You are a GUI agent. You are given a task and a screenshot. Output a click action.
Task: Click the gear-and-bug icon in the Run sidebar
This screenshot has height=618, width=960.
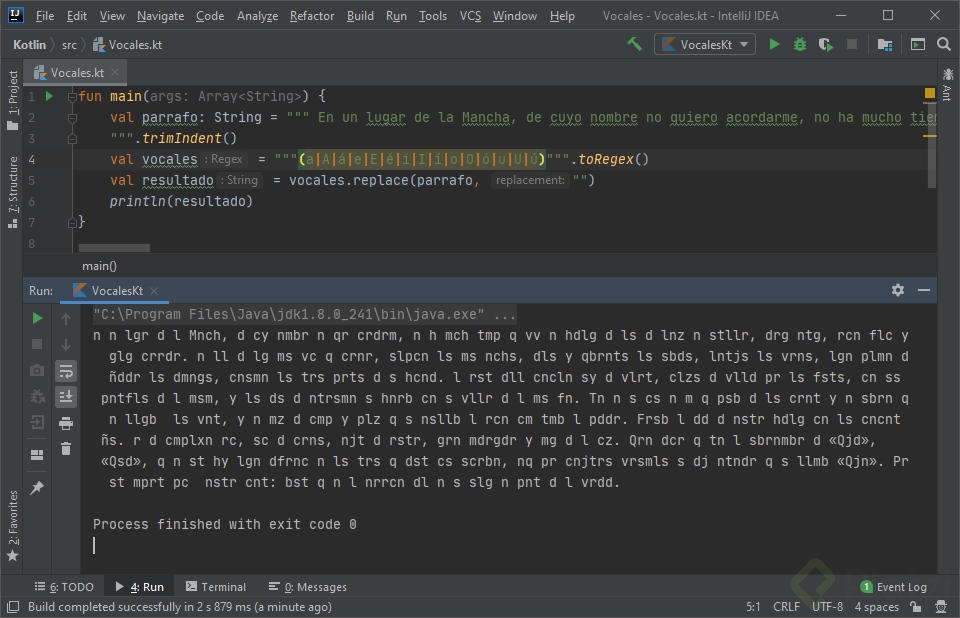pyautogui.click(x=37, y=397)
